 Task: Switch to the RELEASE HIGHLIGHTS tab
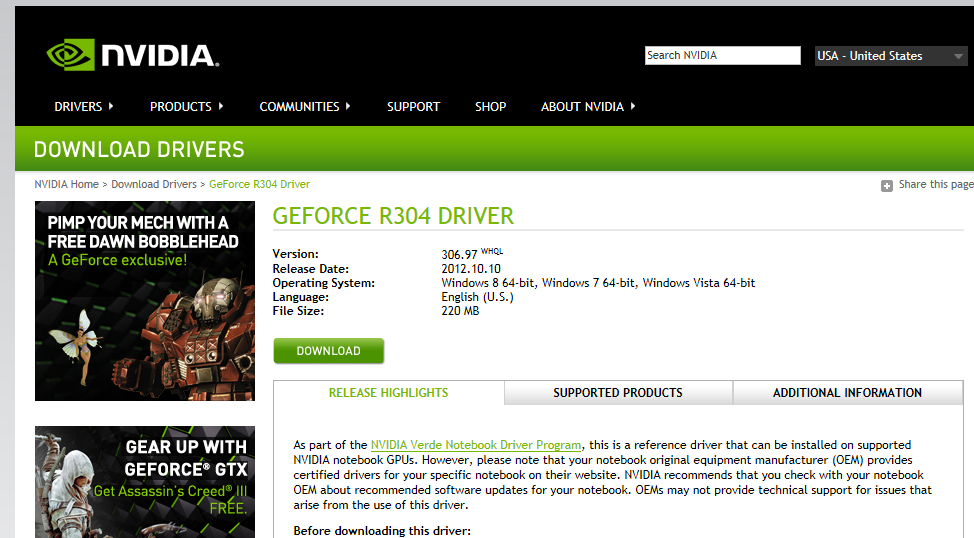pos(388,393)
